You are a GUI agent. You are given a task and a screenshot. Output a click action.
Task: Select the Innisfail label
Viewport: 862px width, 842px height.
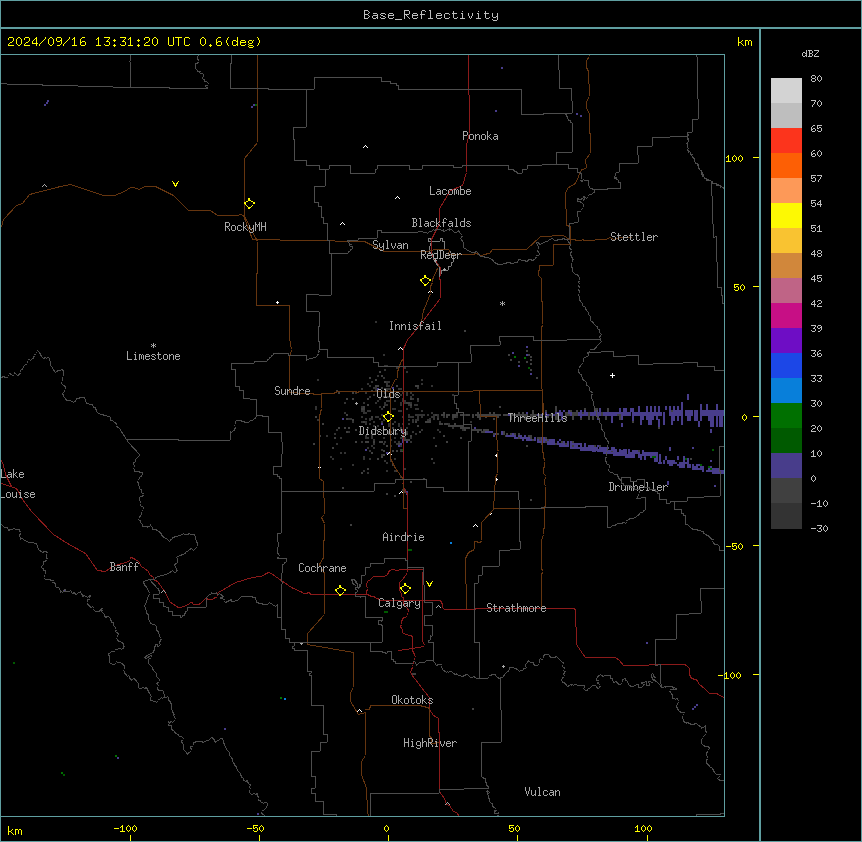pos(415,326)
